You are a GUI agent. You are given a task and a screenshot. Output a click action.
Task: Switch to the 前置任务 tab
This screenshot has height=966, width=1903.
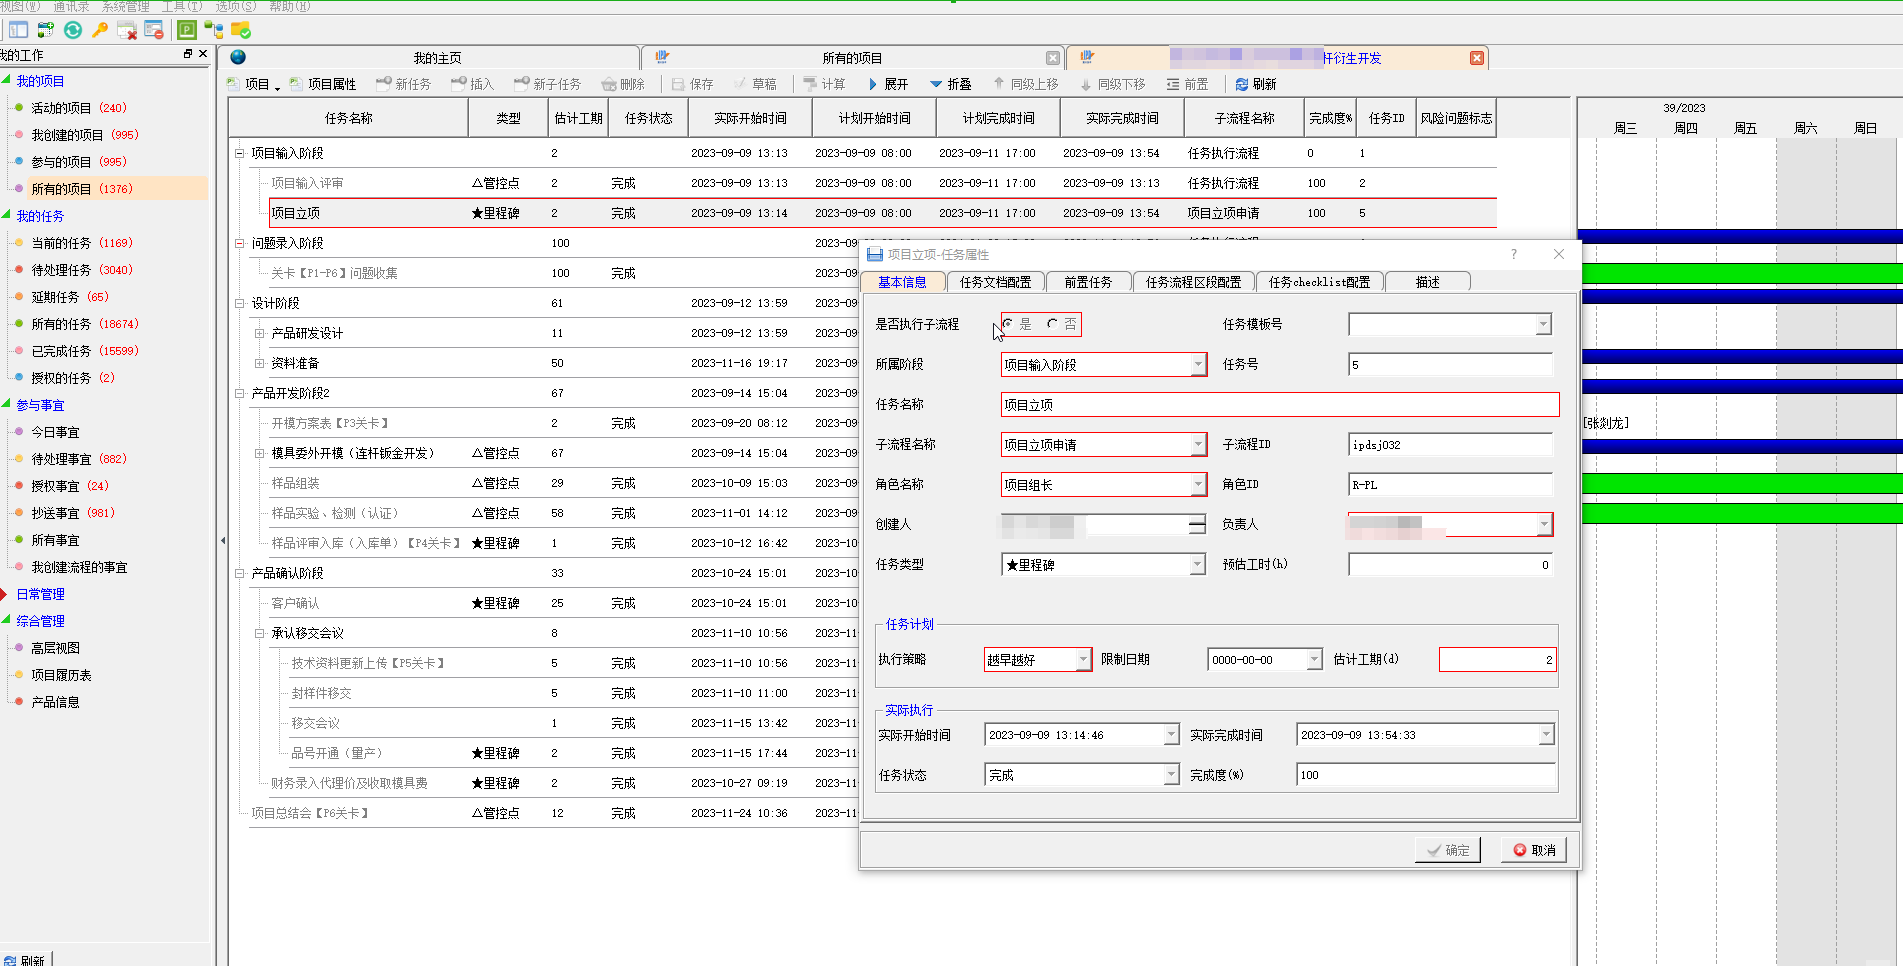(x=1088, y=282)
